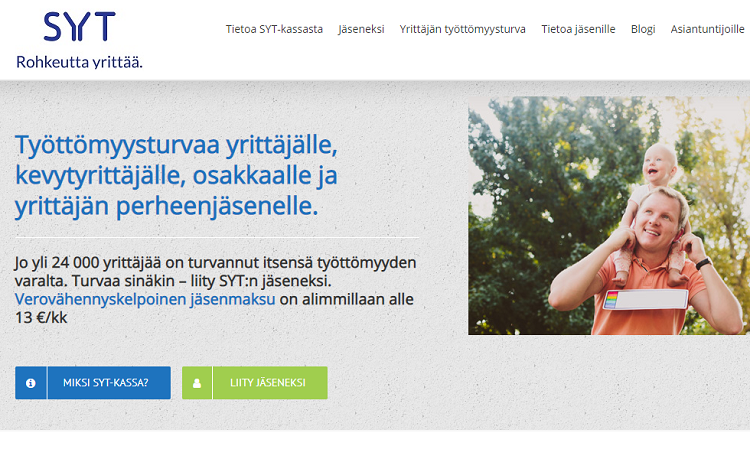
Task: Open the Tietoa SYT-kassasta menu
Action: coord(274,29)
